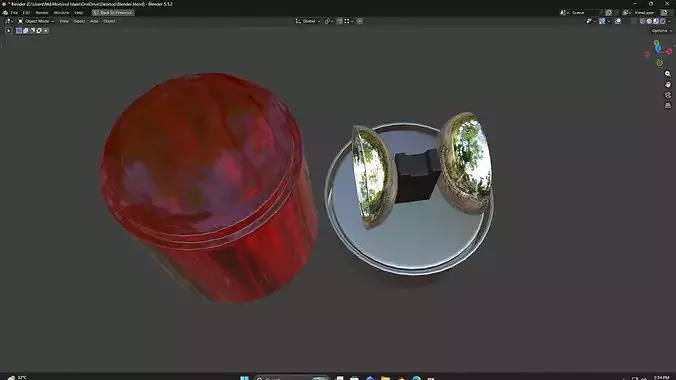
Task: Click the negative X axis gizmo
Action: [x=647, y=54]
